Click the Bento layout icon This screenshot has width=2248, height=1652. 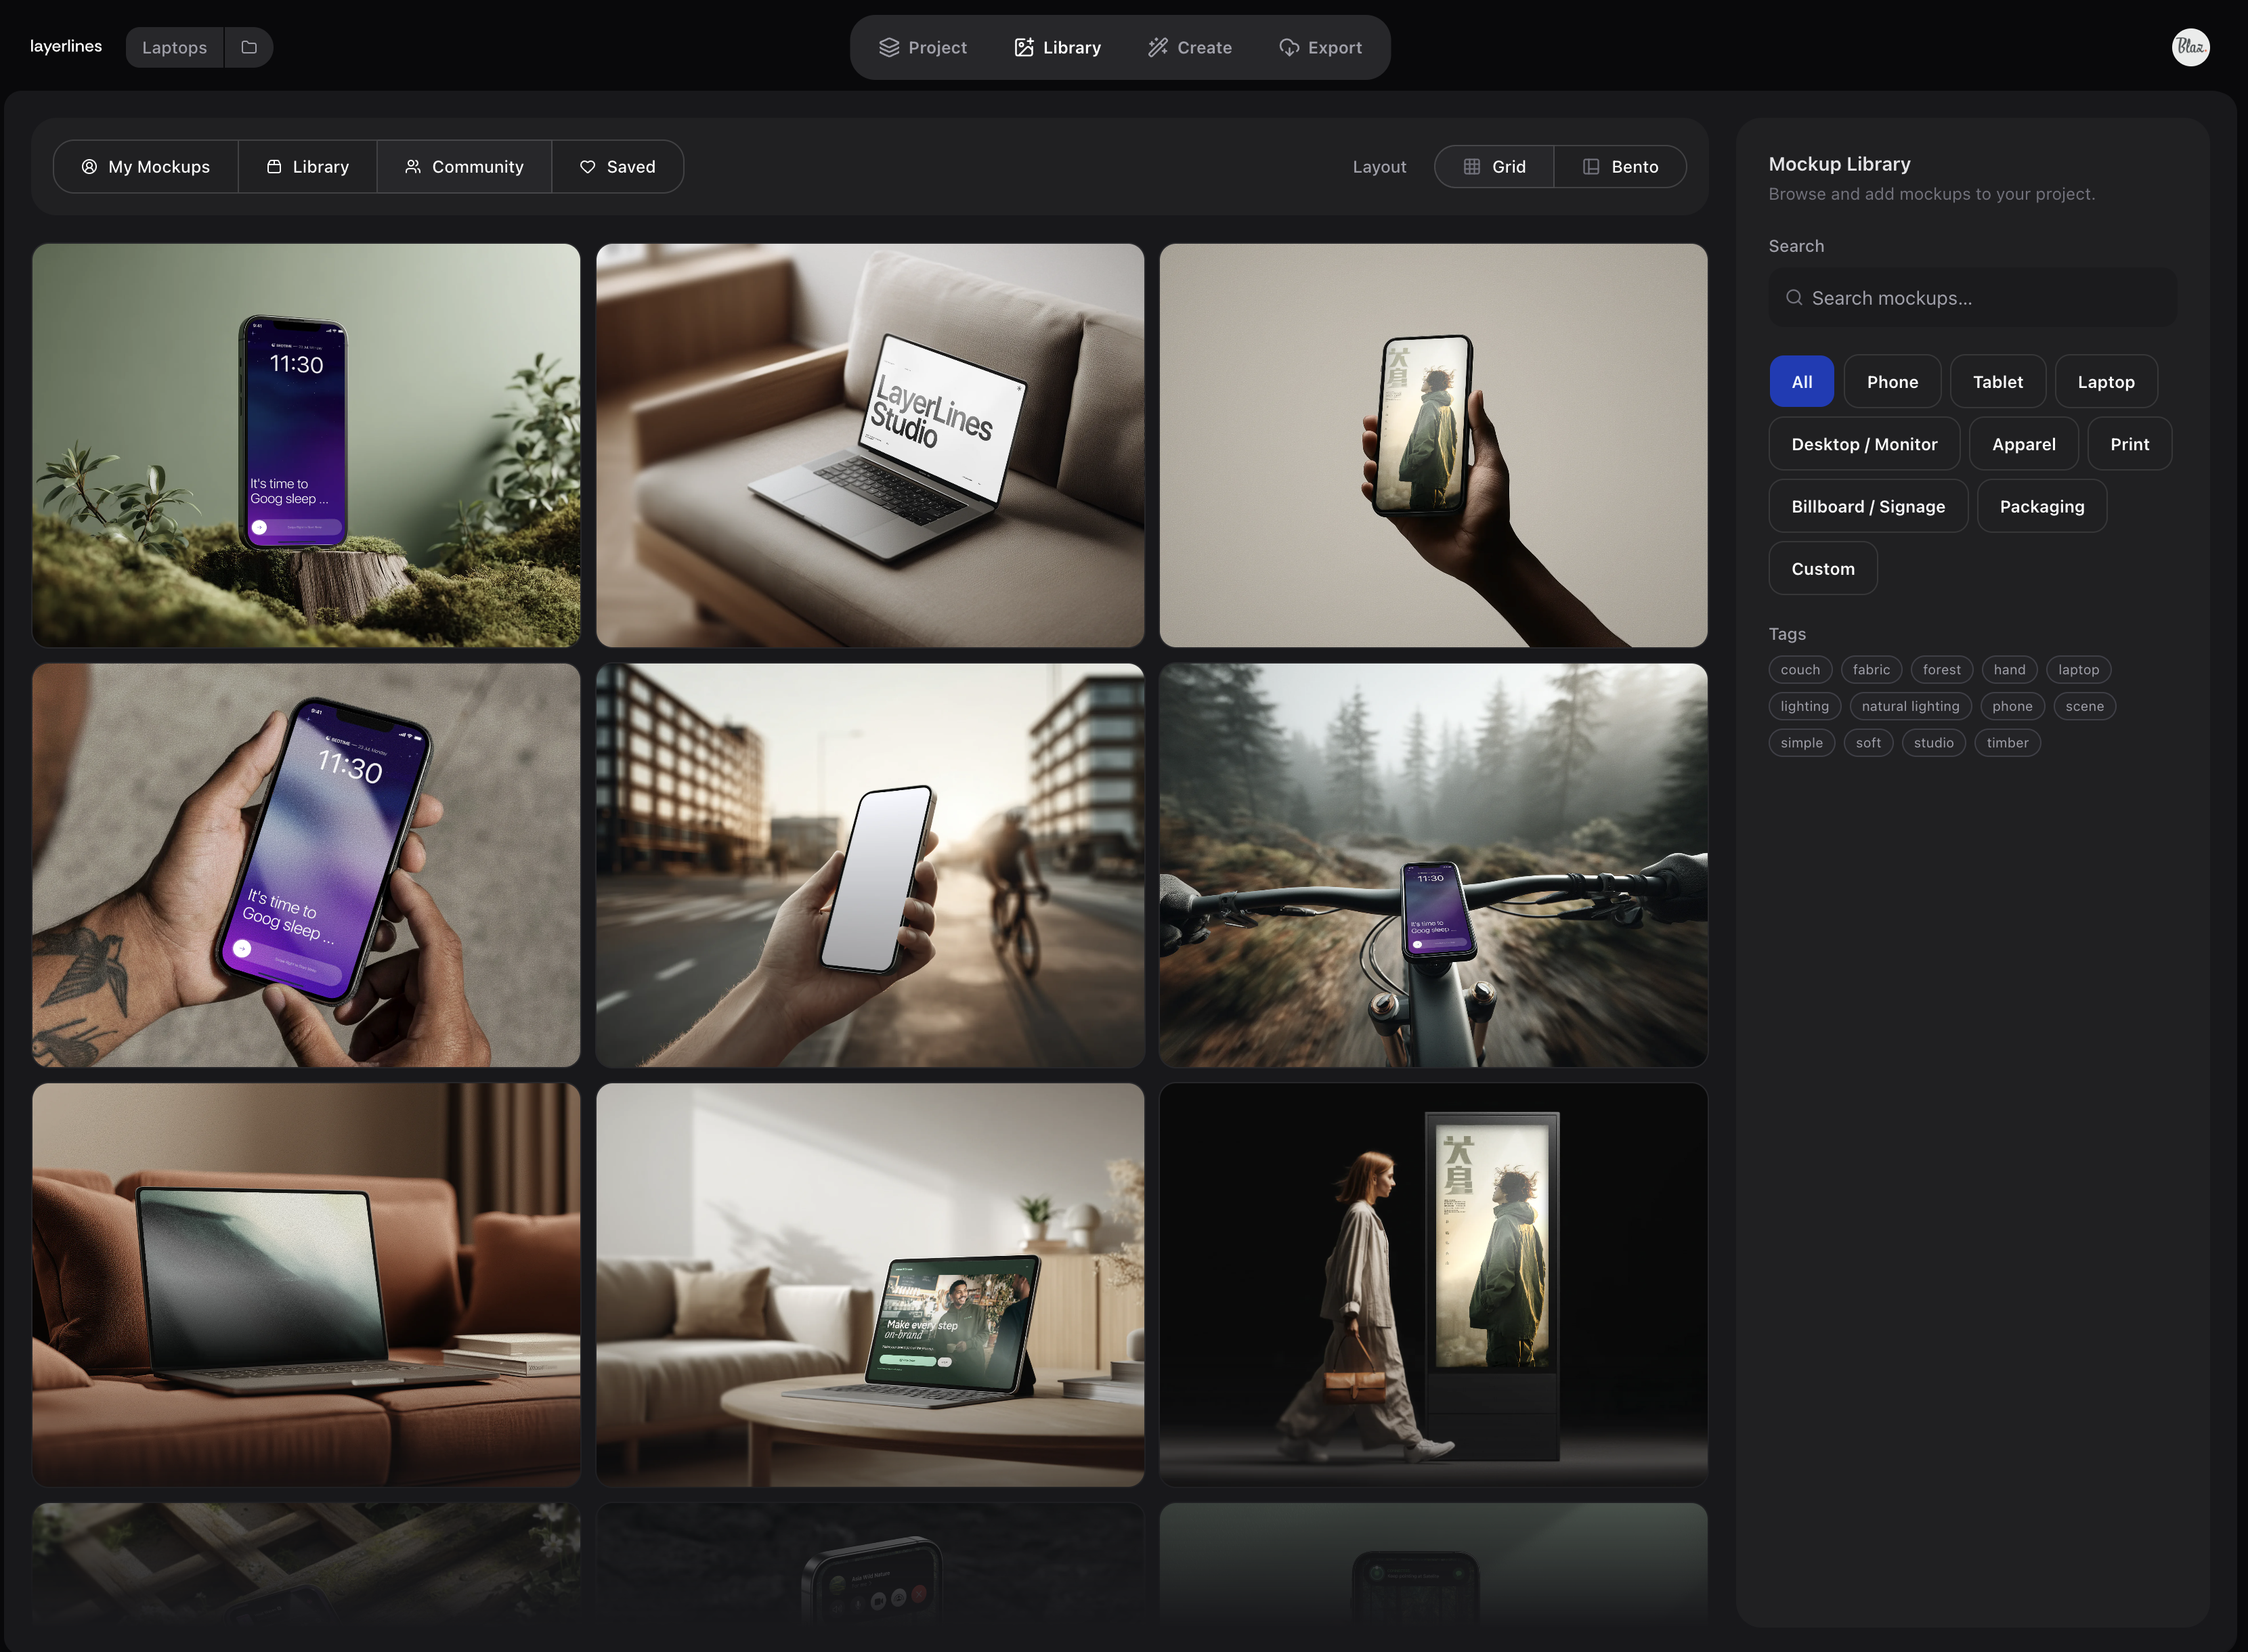(x=1590, y=167)
